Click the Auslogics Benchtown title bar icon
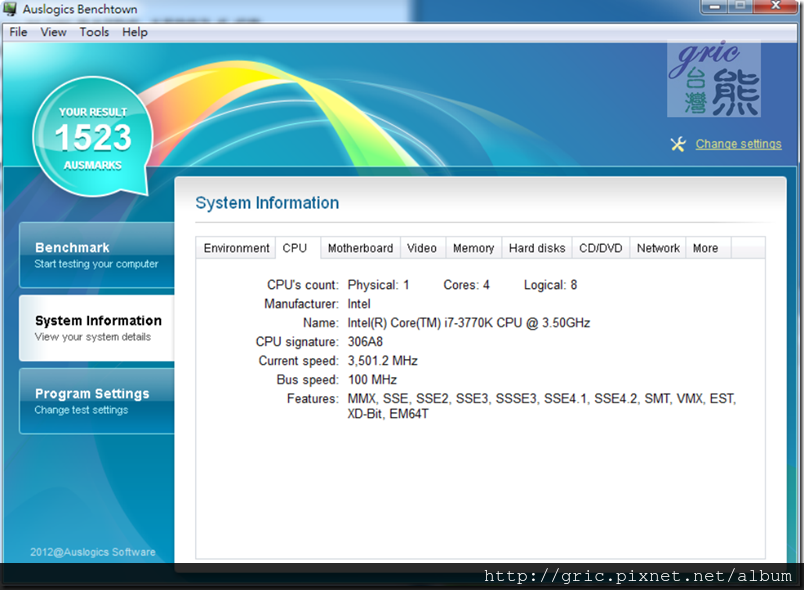This screenshot has height=590, width=804. tap(10, 9)
